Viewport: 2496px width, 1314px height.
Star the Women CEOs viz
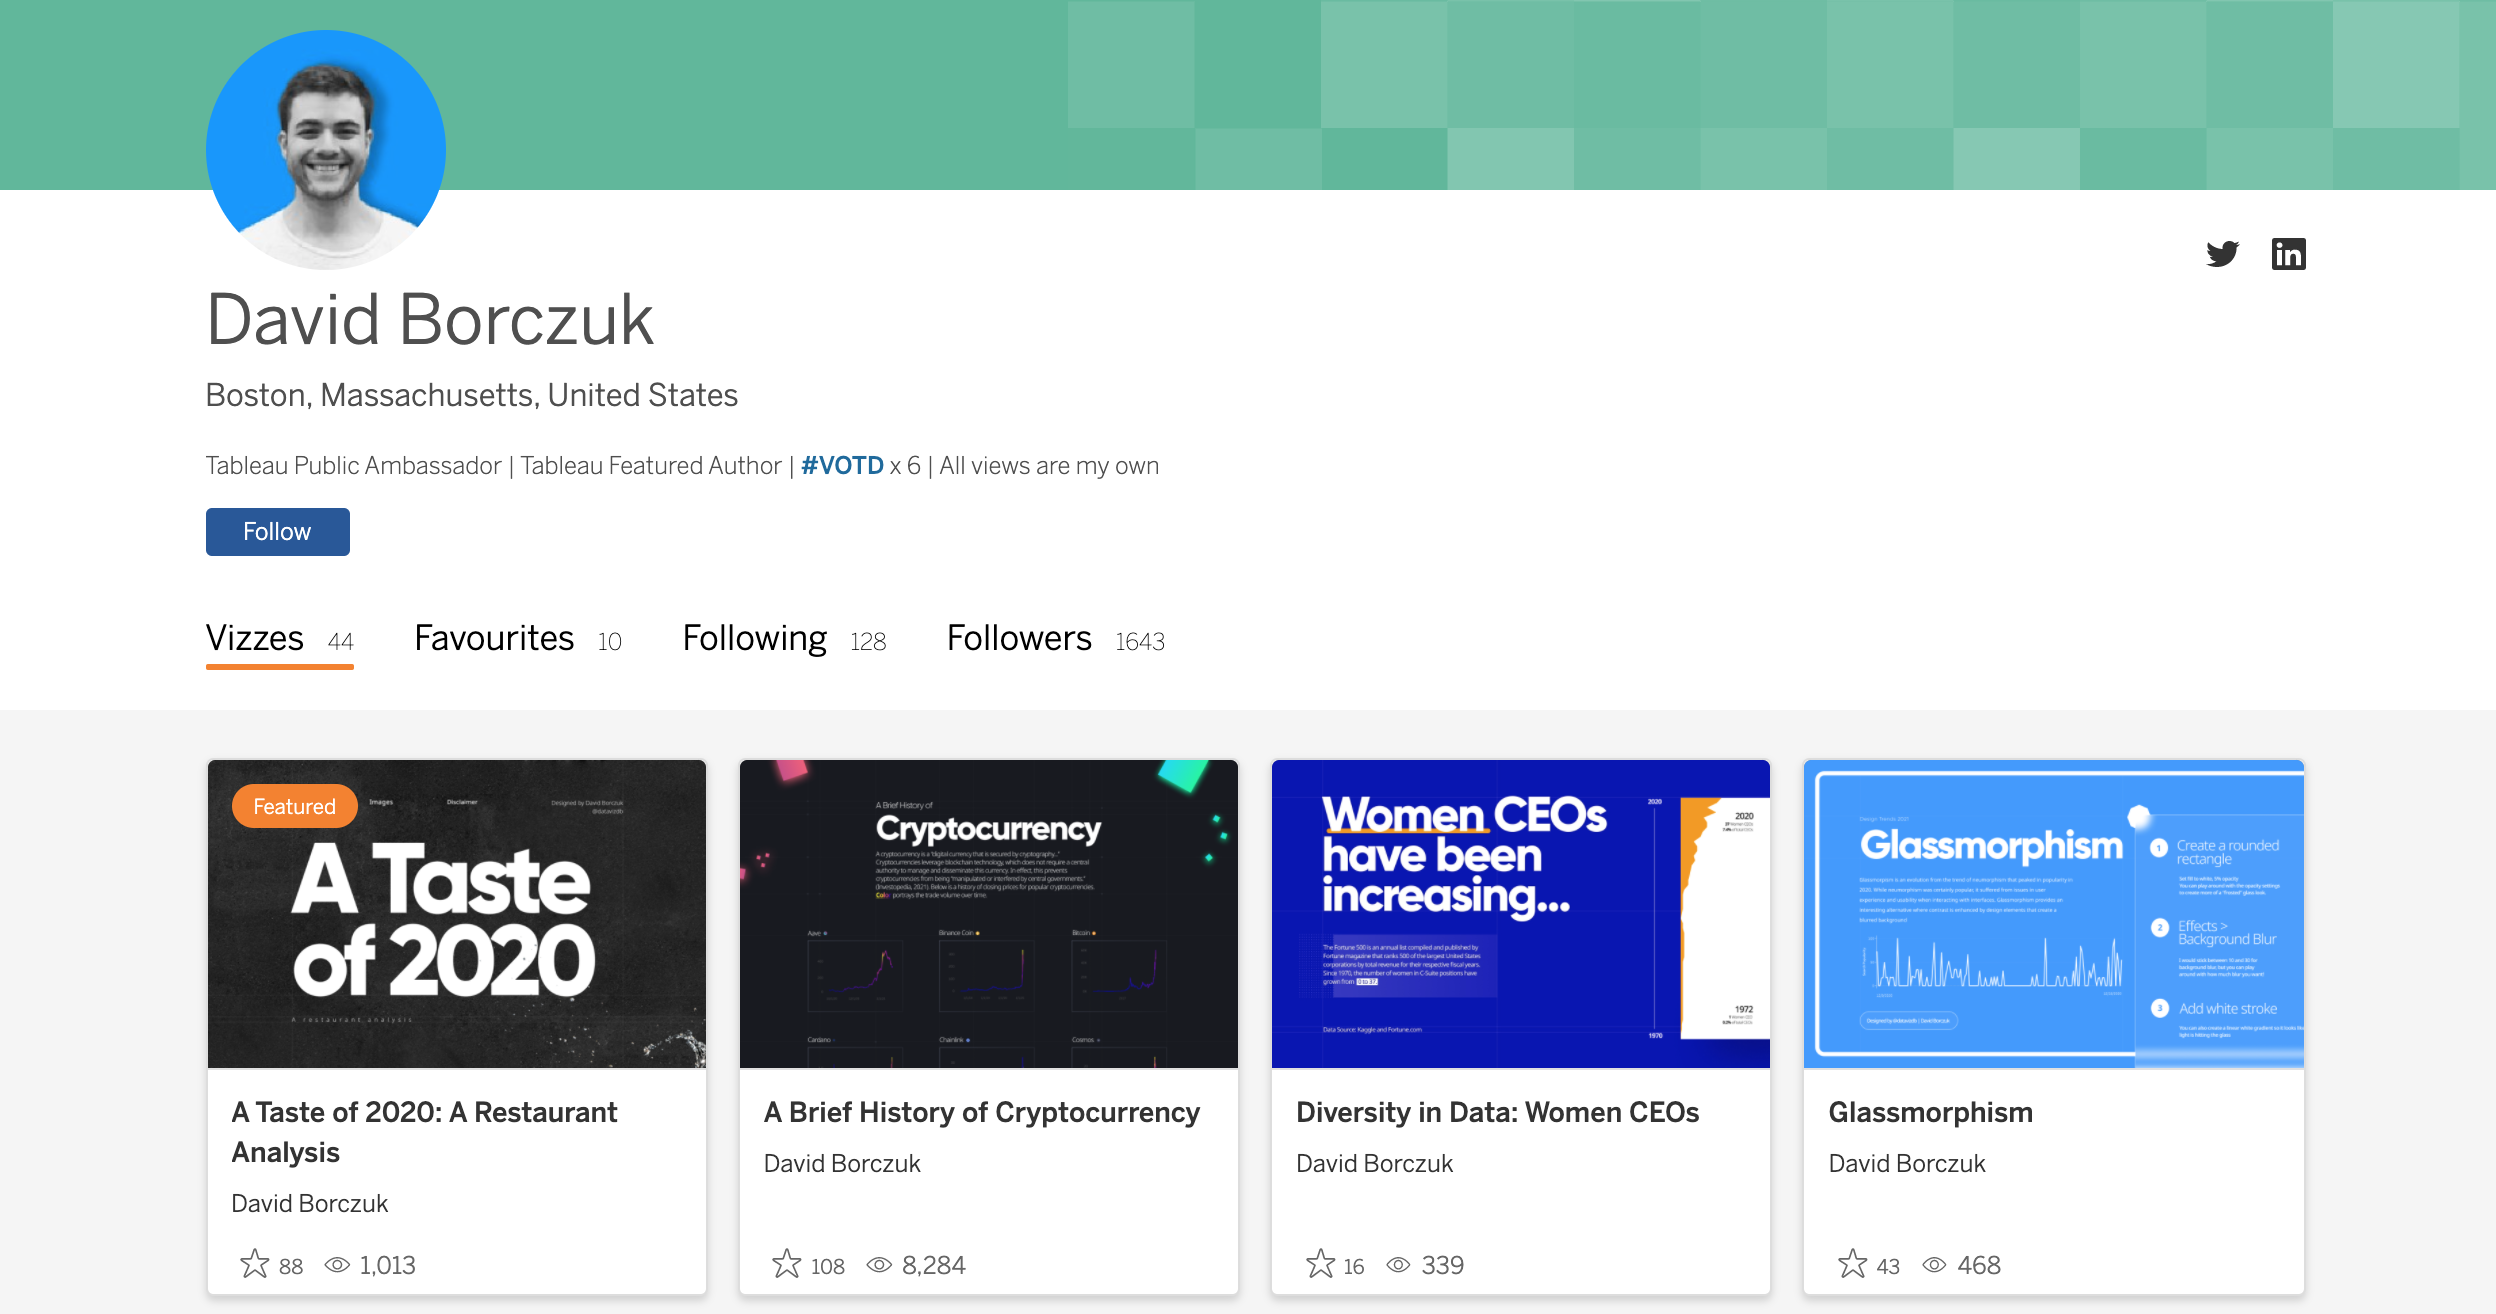[1320, 1264]
